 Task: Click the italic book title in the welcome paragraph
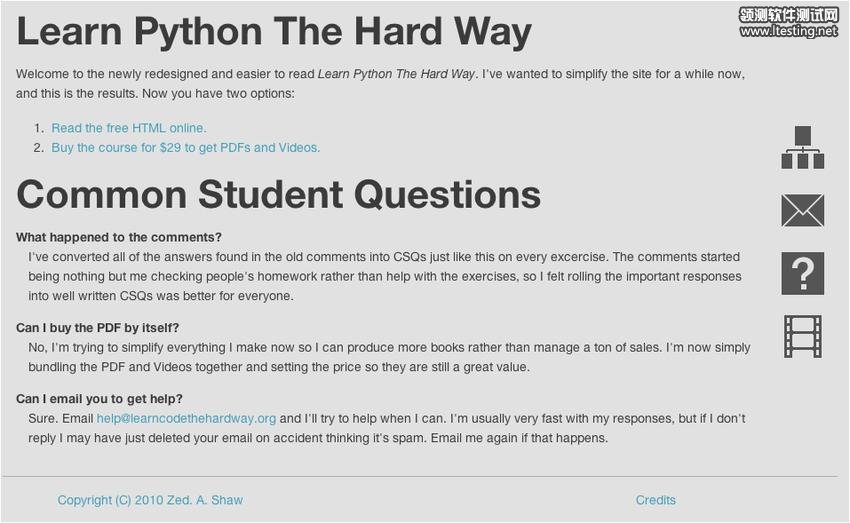point(396,74)
